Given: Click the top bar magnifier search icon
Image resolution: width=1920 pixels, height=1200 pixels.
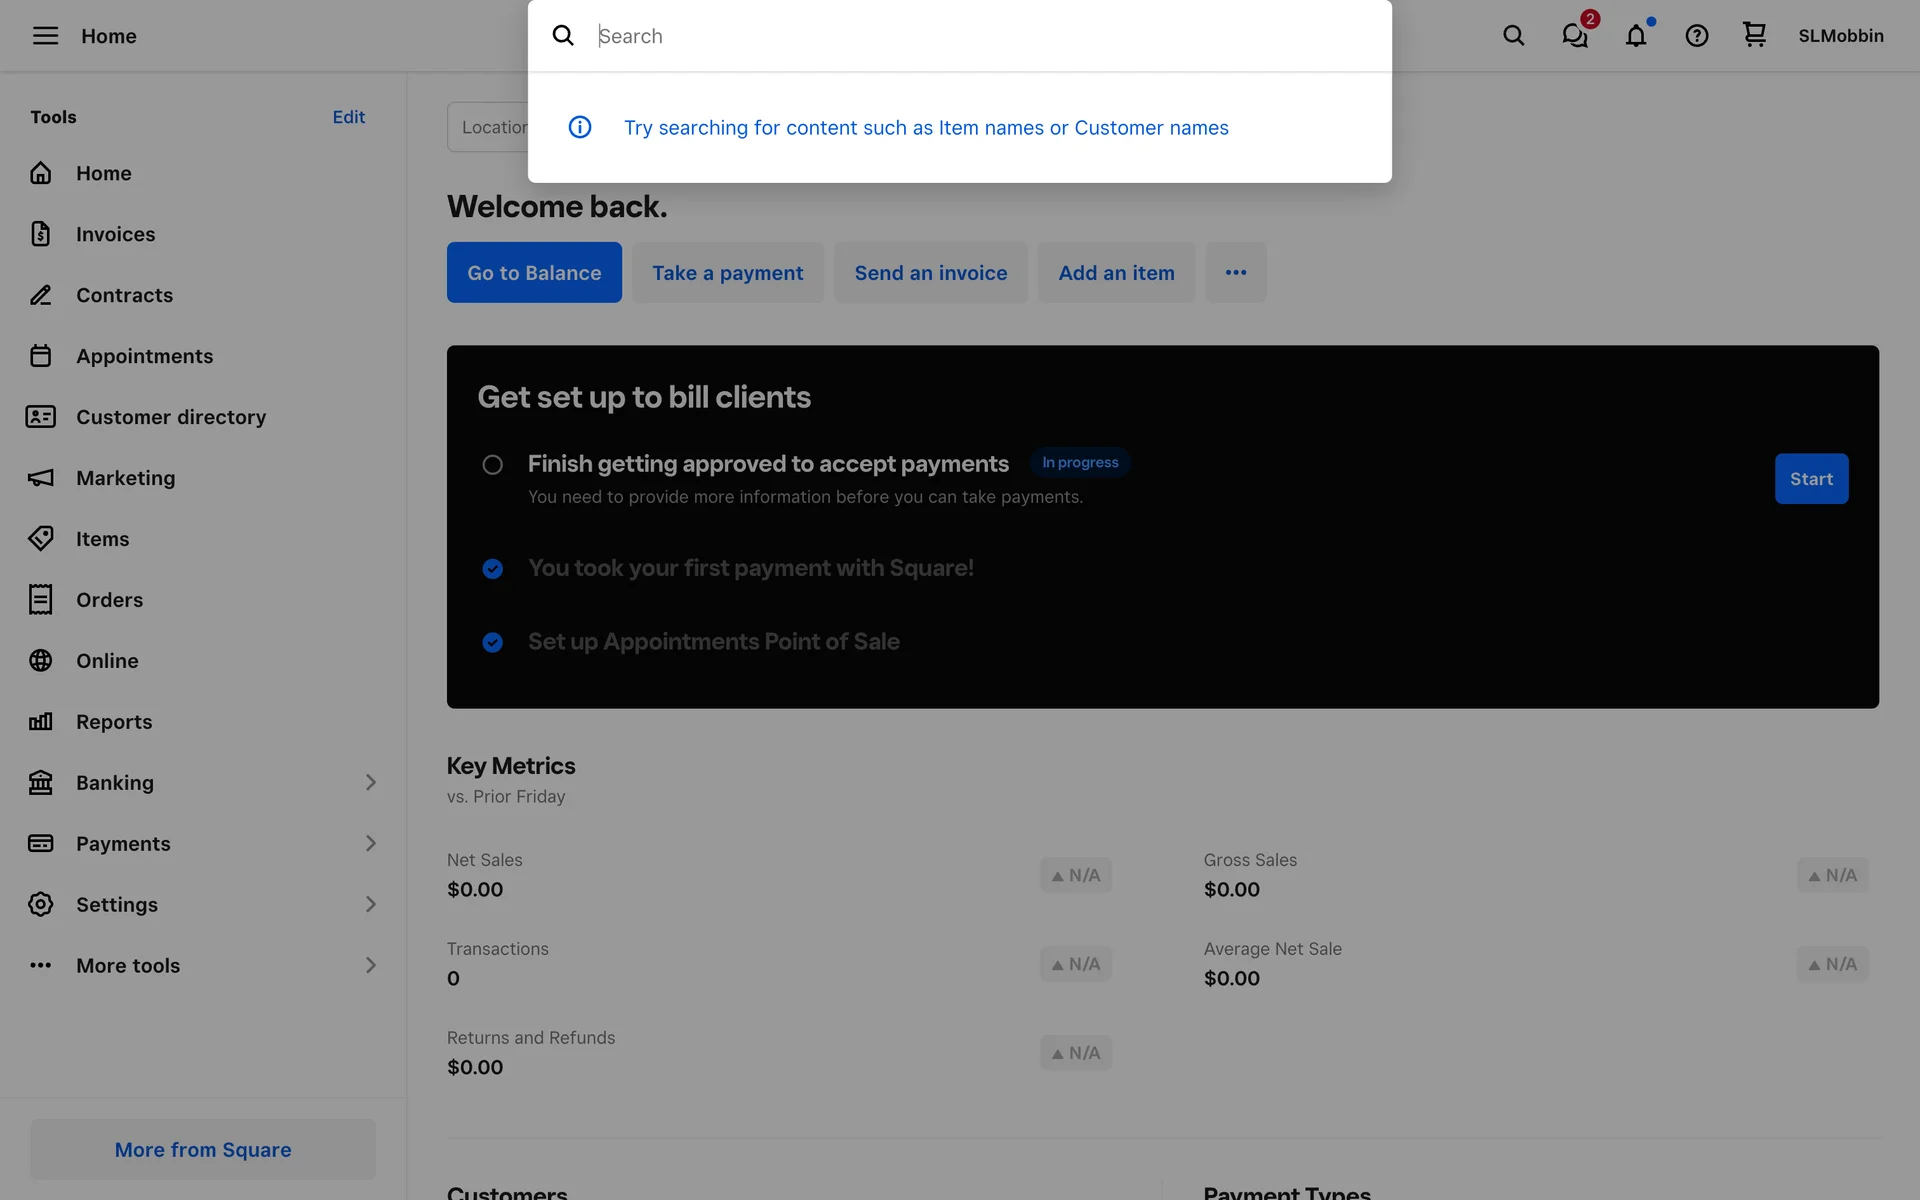Looking at the screenshot, I should 1514,36.
